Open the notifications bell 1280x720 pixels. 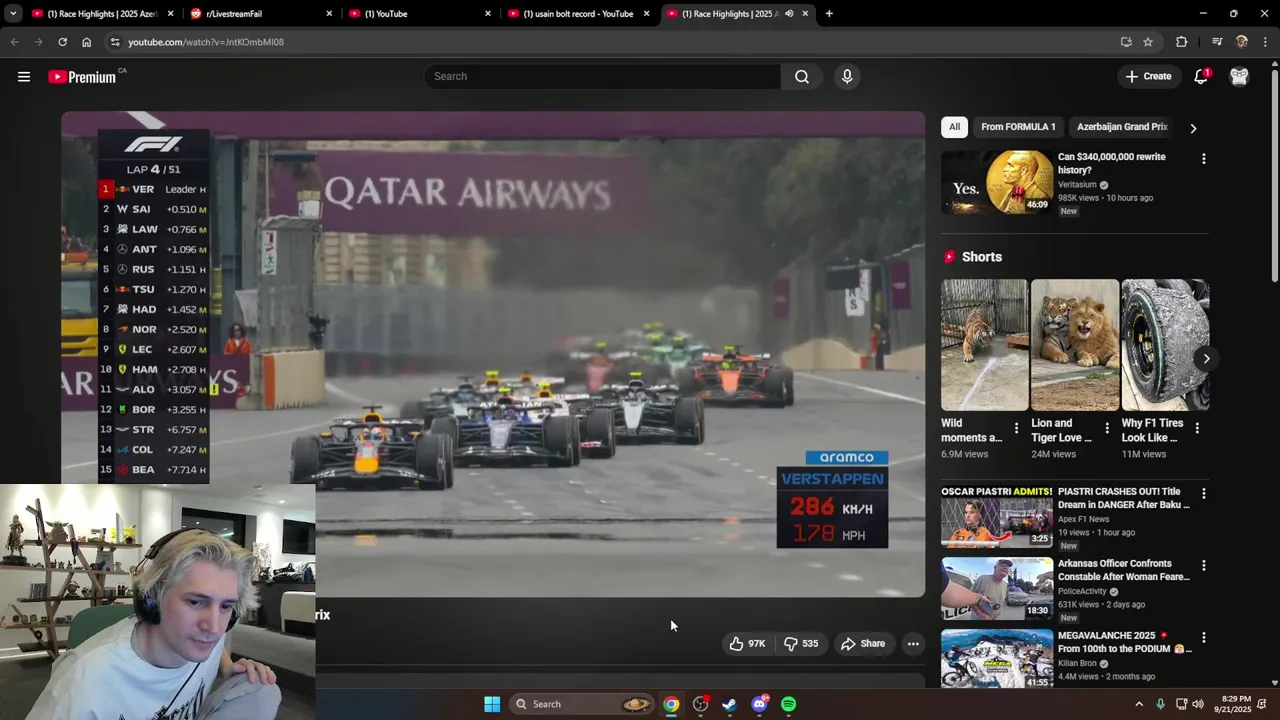coord(1201,76)
